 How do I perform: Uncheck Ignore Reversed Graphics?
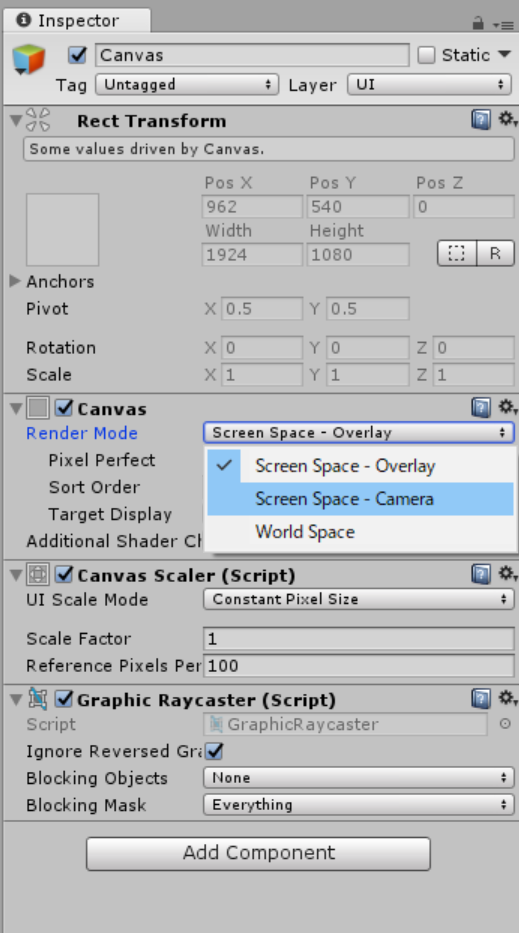(x=214, y=751)
